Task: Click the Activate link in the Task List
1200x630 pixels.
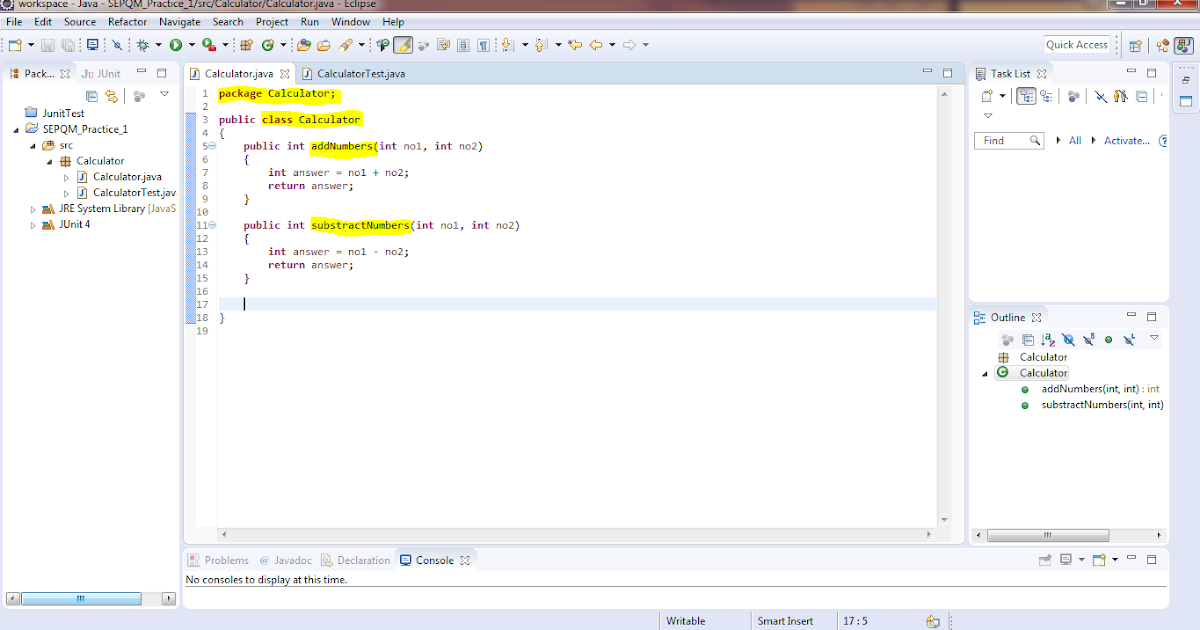Action: click(1128, 140)
